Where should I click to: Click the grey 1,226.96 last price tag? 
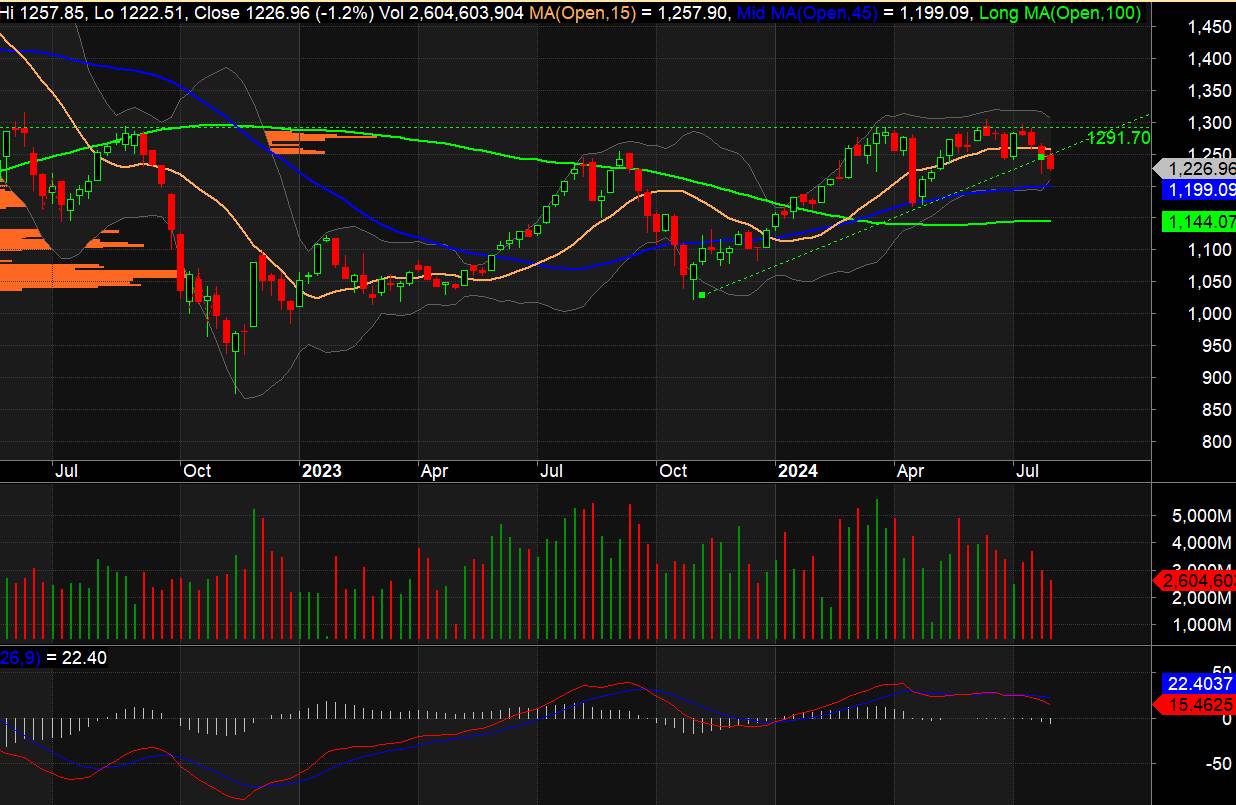click(x=1195, y=169)
